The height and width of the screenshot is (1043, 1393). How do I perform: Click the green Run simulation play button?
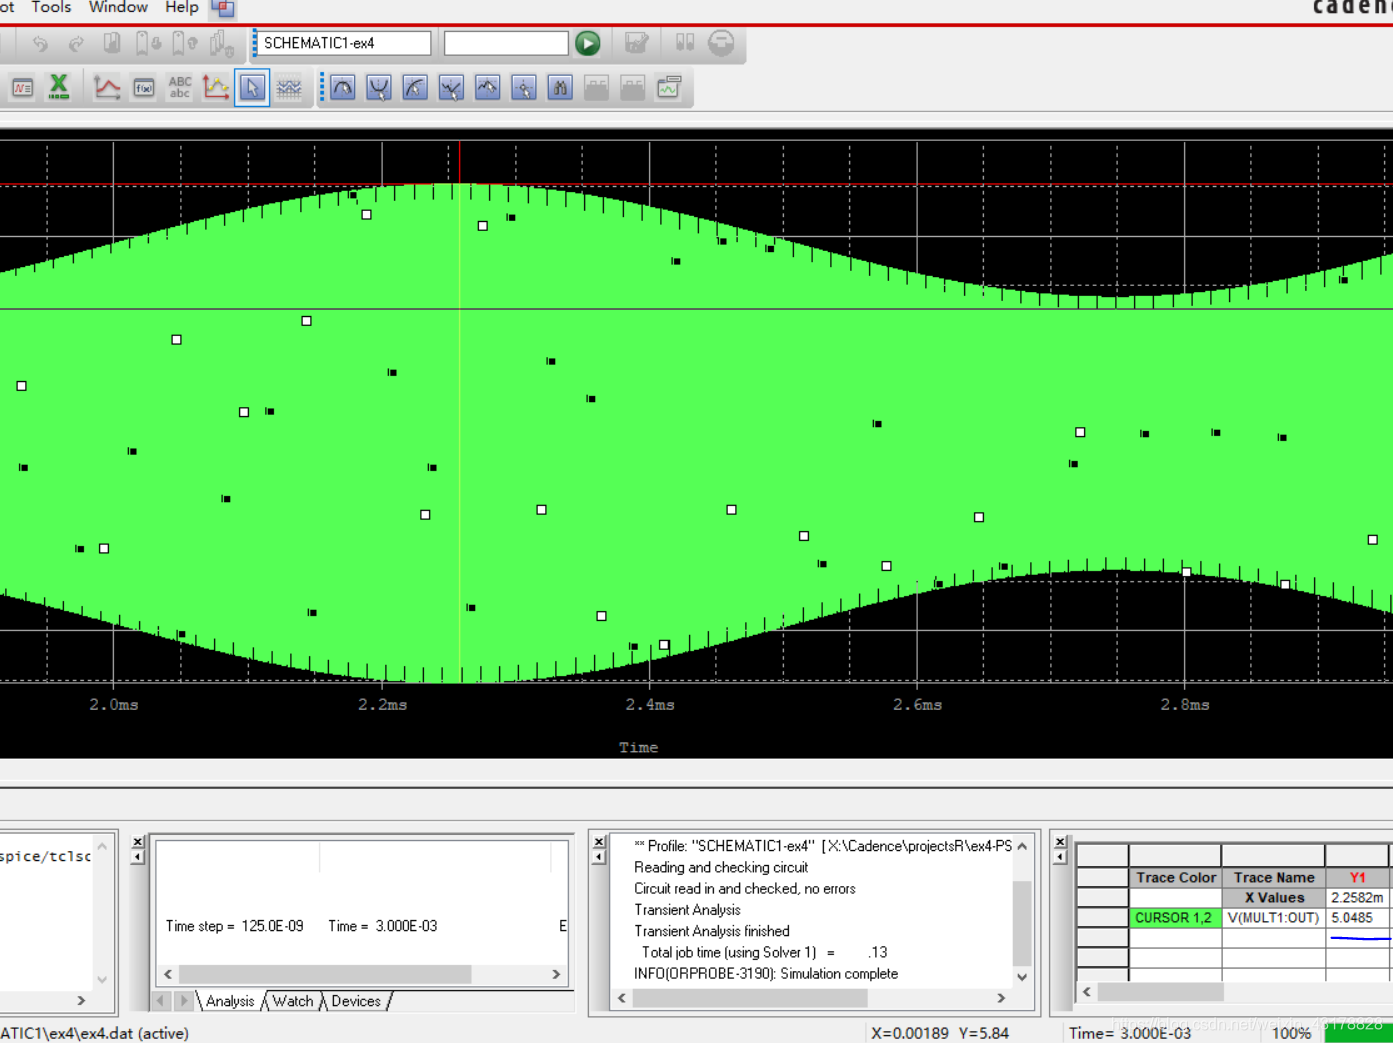click(x=588, y=43)
